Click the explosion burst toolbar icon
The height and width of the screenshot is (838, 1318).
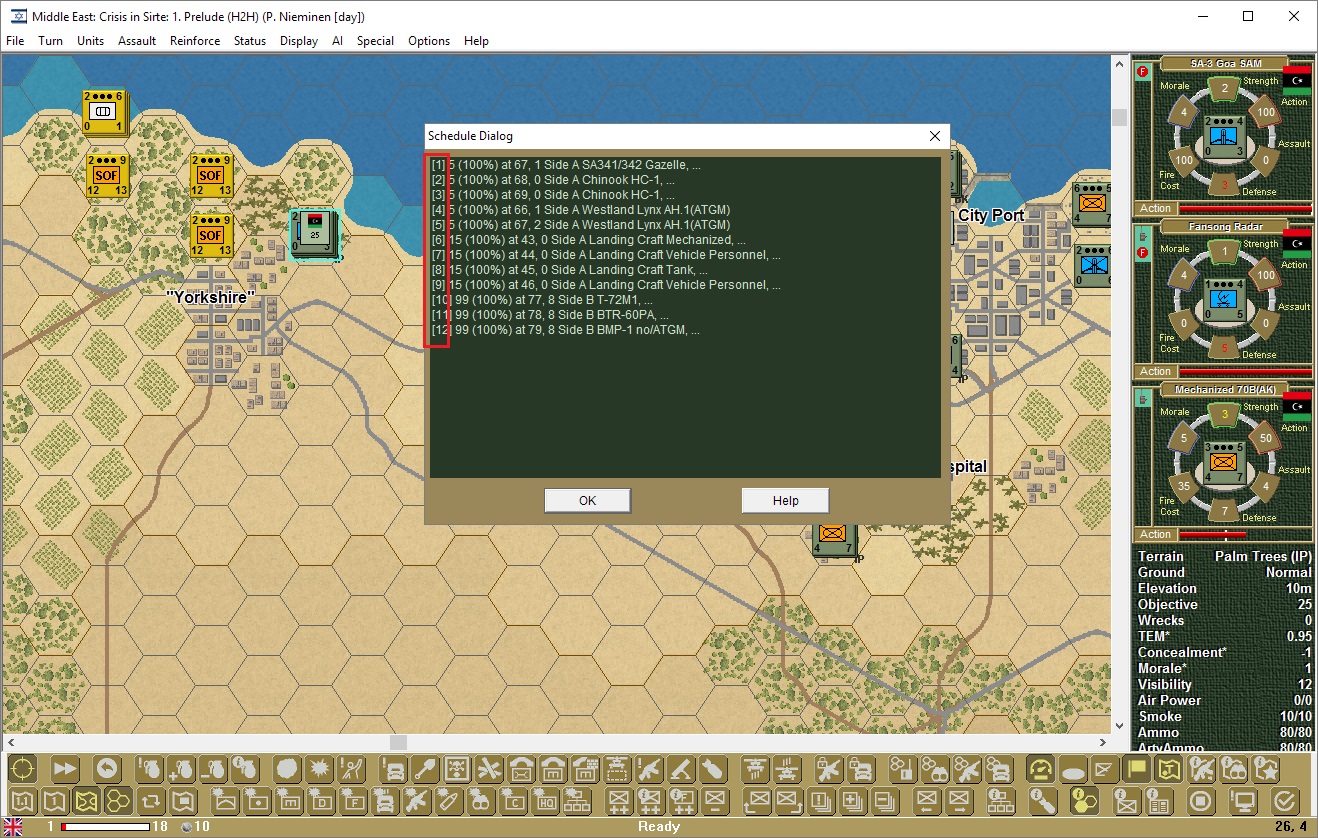319,769
